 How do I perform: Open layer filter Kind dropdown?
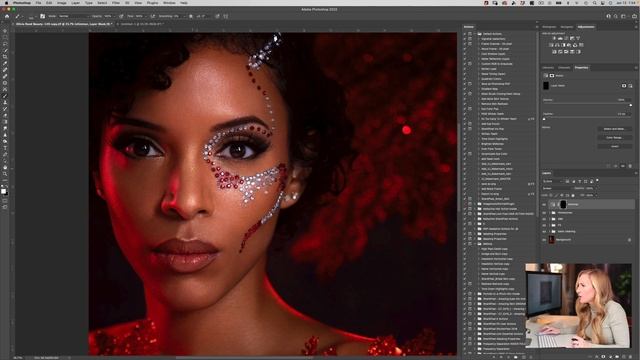tap(553, 181)
